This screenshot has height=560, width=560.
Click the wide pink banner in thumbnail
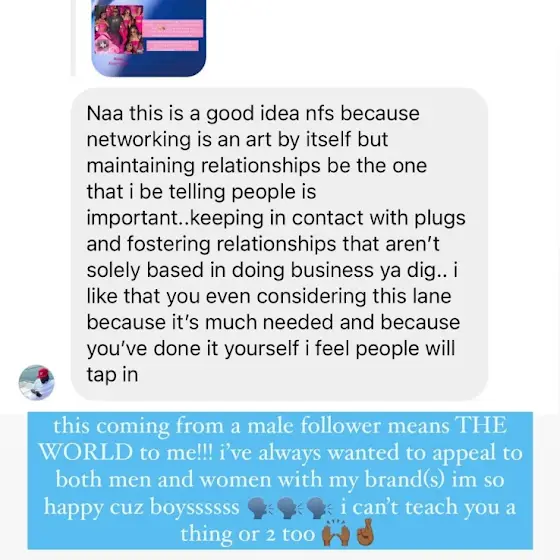[x=173, y=29]
